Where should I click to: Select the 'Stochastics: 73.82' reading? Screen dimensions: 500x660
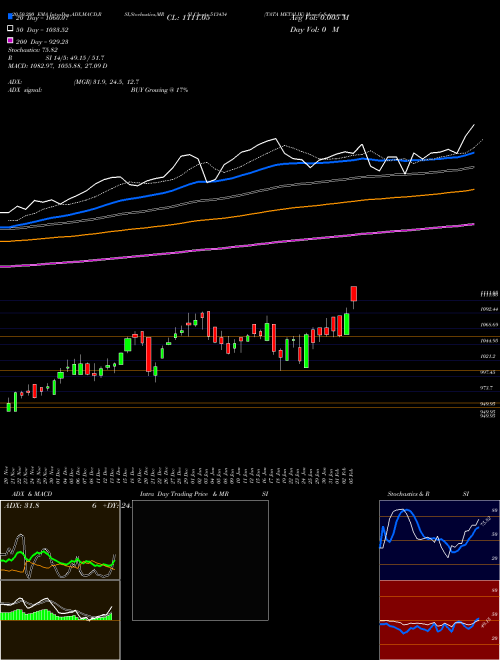point(33,50)
